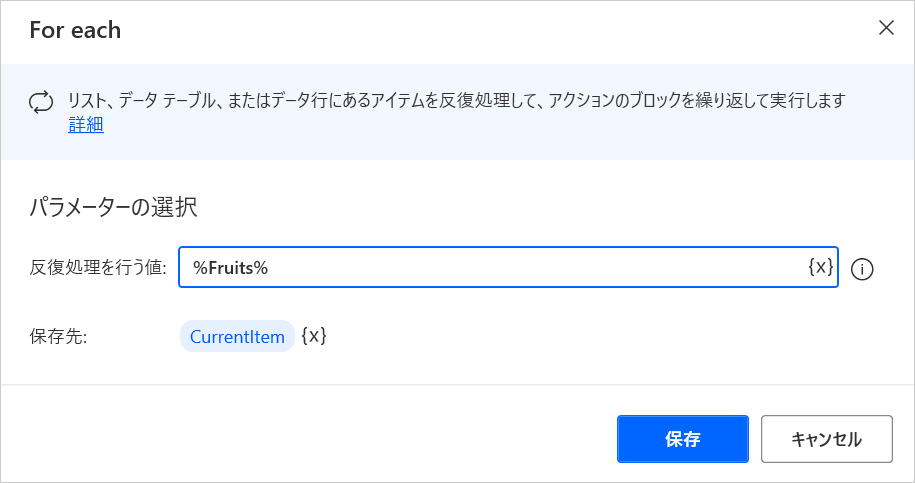Click the blank footer area left of 保存
The image size is (915, 483).
point(300,438)
